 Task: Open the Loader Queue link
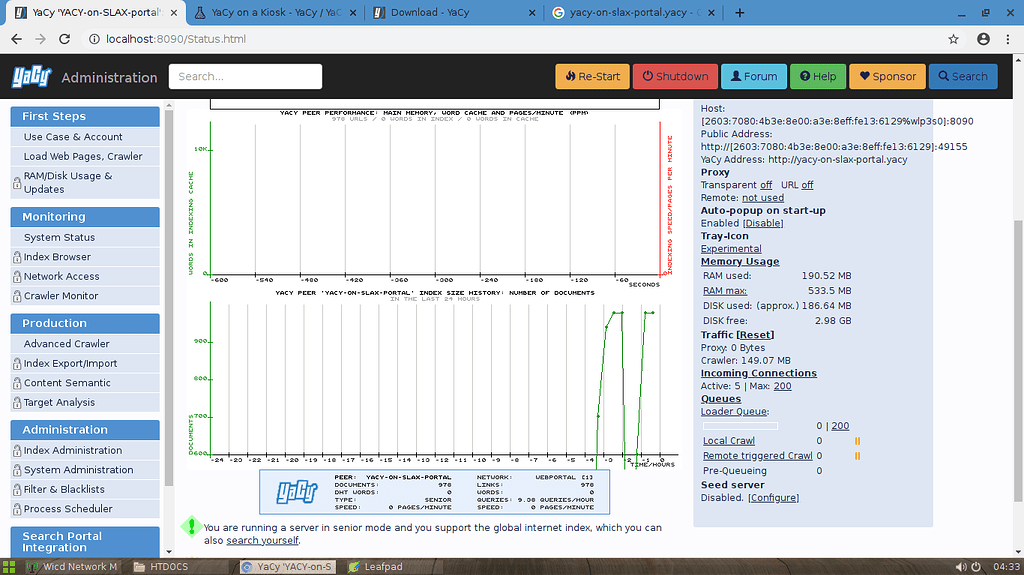735,412
